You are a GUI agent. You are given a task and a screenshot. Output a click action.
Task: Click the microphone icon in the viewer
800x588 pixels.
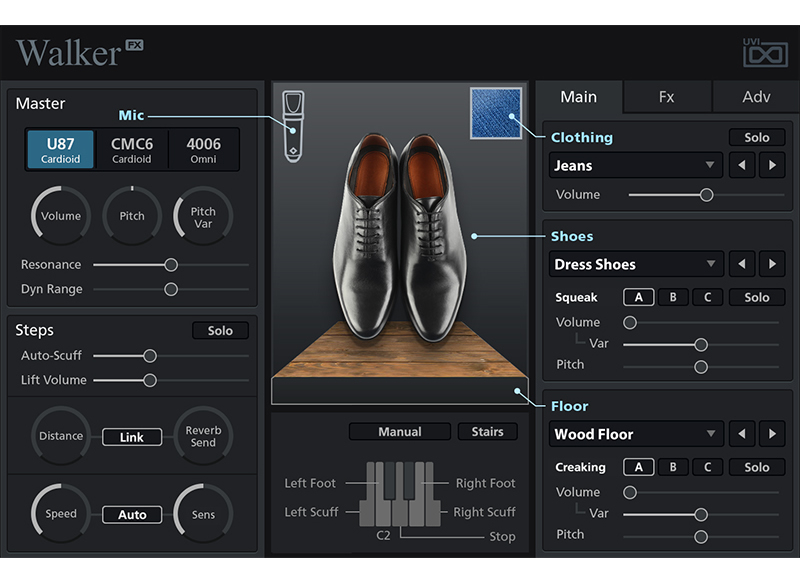tap(293, 127)
